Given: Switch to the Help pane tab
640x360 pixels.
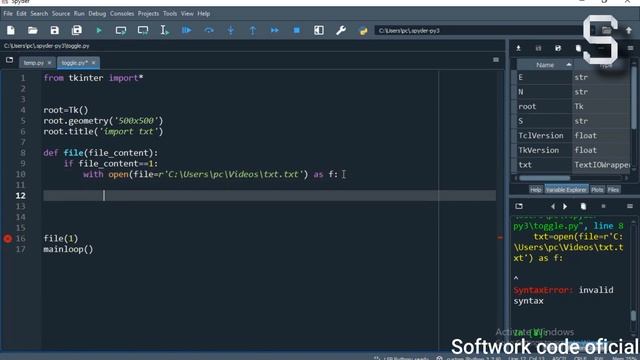Looking at the screenshot, I should [x=536, y=189].
